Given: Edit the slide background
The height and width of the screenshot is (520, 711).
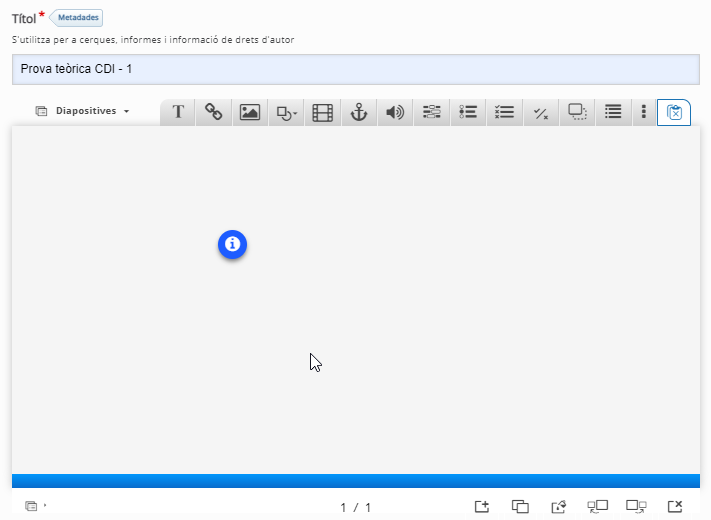Looking at the screenshot, I should [x=559, y=506].
